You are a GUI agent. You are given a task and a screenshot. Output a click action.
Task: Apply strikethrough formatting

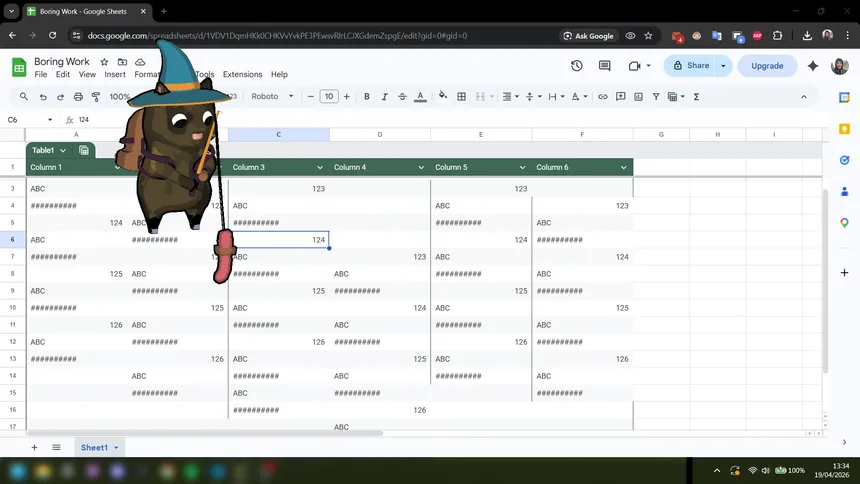point(401,97)
